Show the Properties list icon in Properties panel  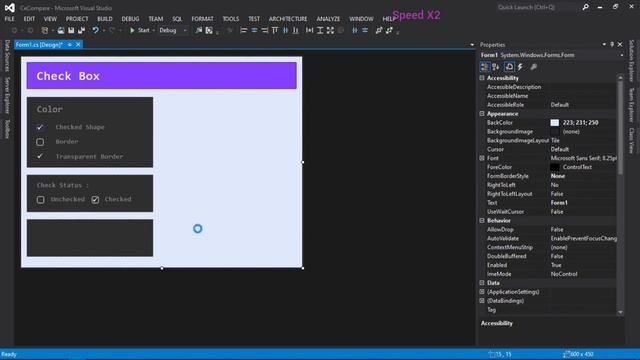click(x=509, y=67)
